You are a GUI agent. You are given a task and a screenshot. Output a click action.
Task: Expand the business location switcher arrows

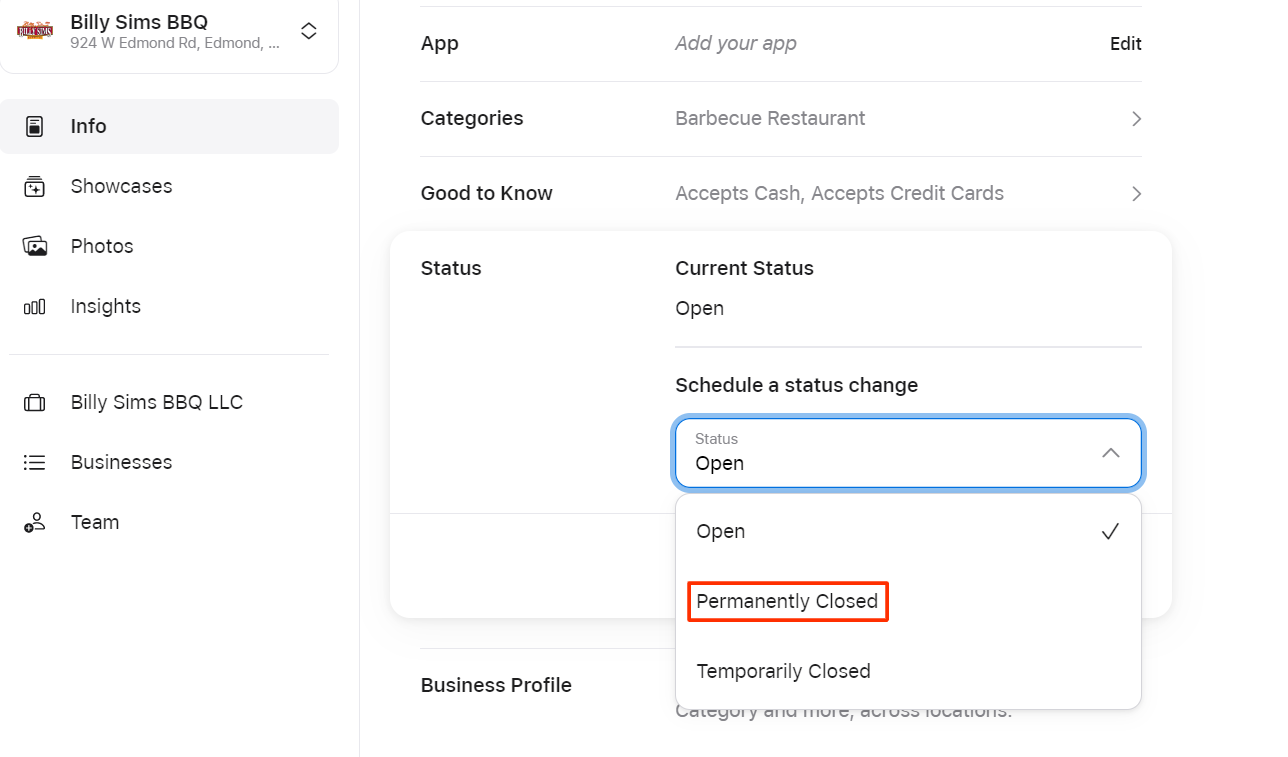tap(309, 31)
